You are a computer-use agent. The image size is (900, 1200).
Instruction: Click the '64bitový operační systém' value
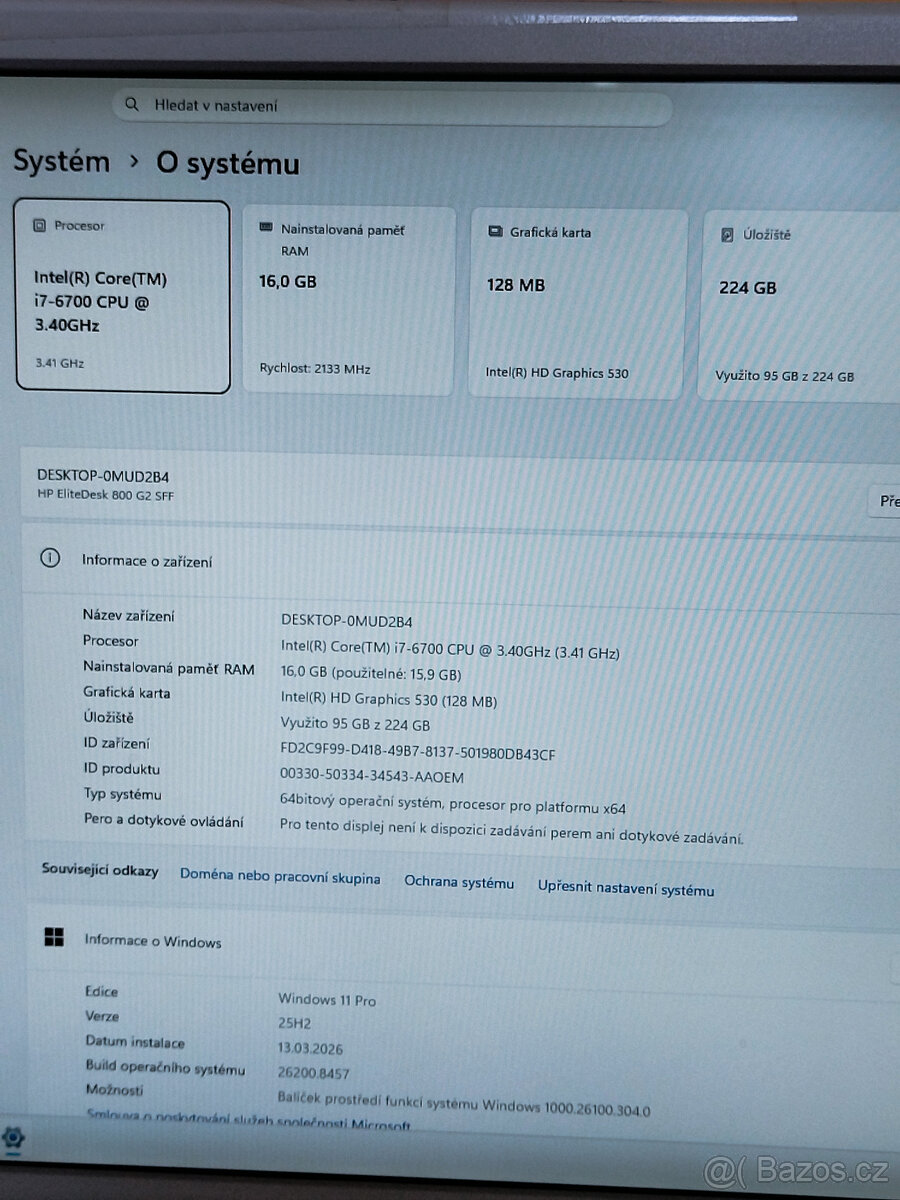[x=453, y=804]
